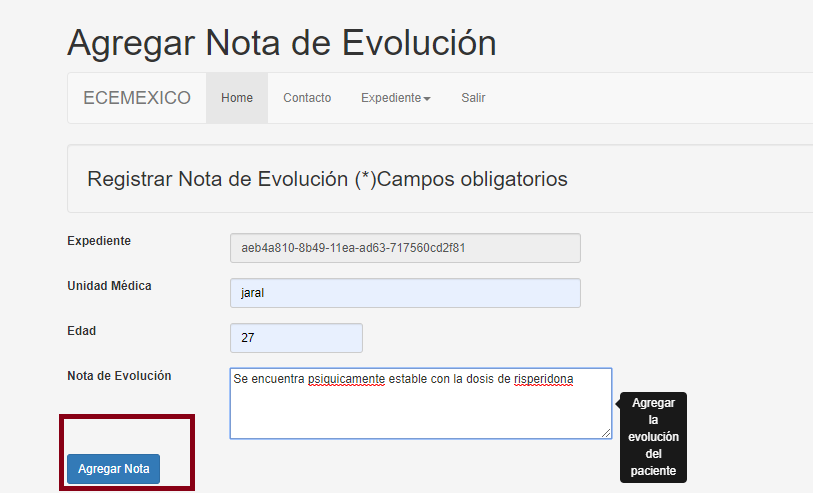This screenshot has height=493, width=828.
Task: Go to the Contacto page
Action: click(307, 98)
